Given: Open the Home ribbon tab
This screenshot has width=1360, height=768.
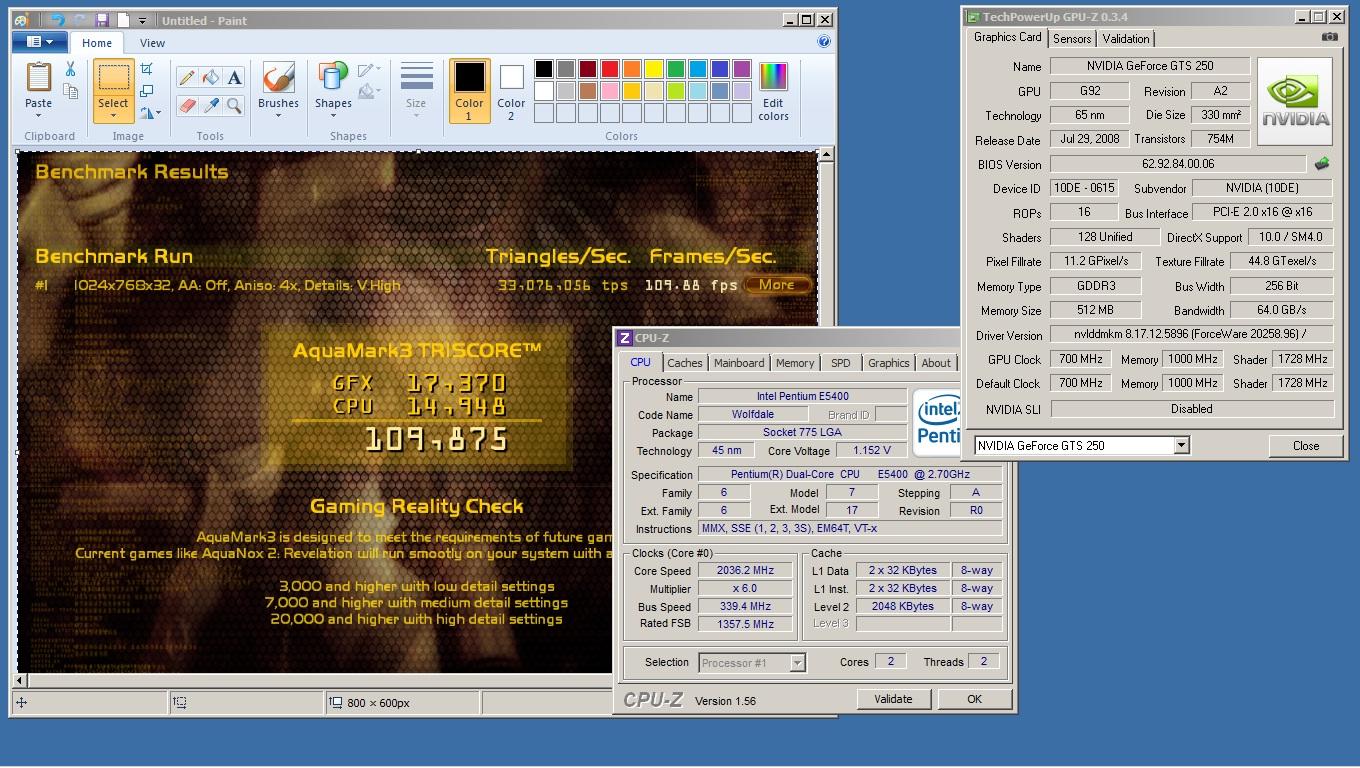Looking at the screenshot, I should click(97, 43).
